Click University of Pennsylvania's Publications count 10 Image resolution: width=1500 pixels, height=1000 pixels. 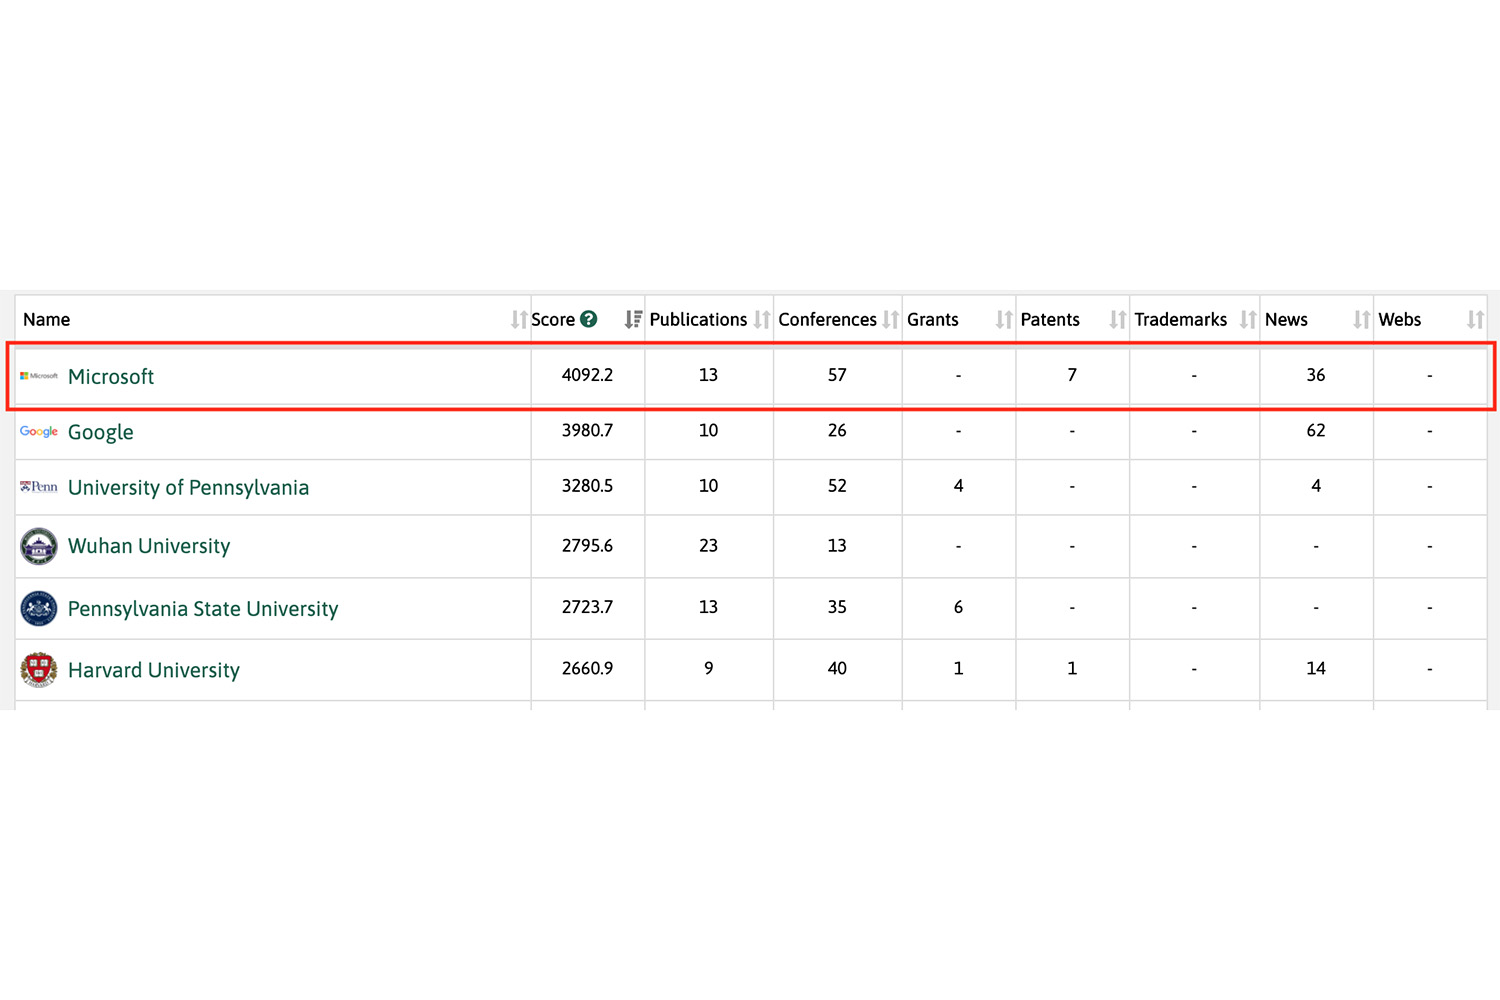click(709, 486)
